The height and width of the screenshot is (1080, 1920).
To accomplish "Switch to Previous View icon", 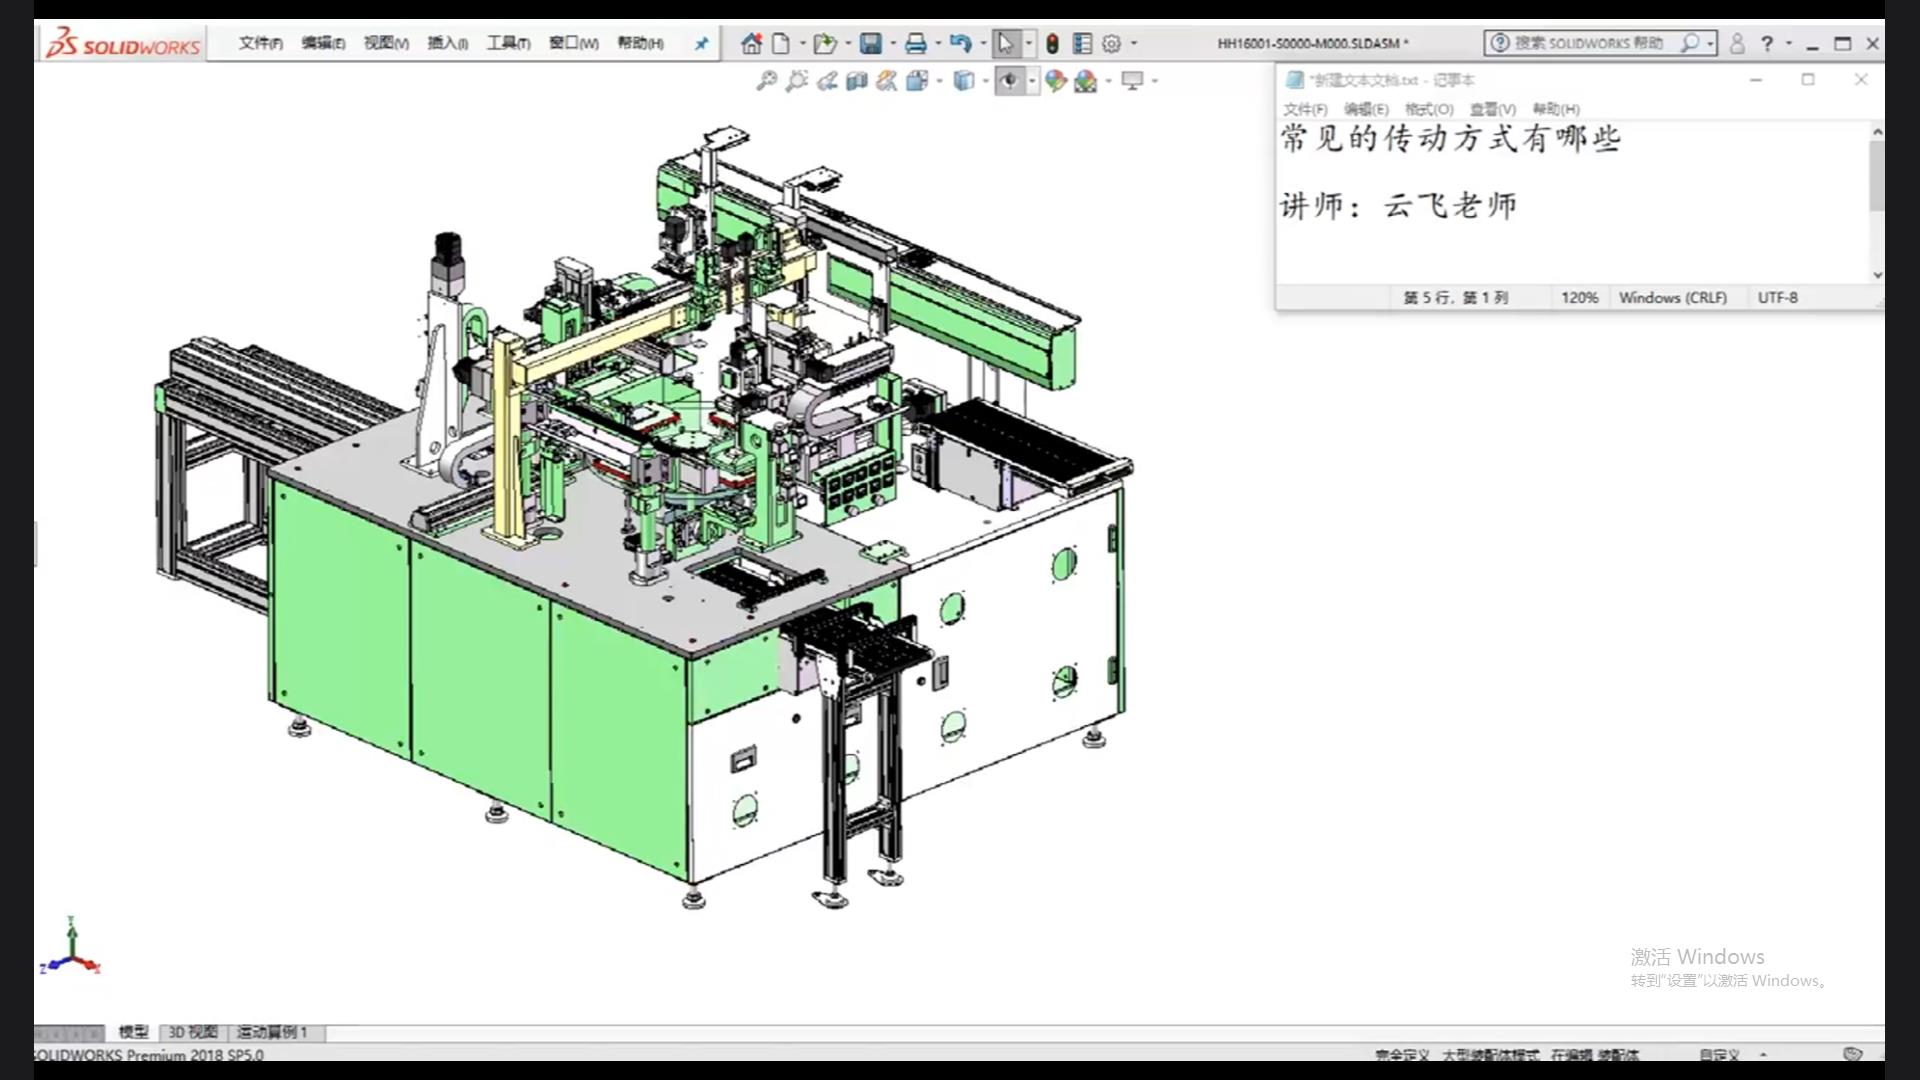I will [827, 81].
